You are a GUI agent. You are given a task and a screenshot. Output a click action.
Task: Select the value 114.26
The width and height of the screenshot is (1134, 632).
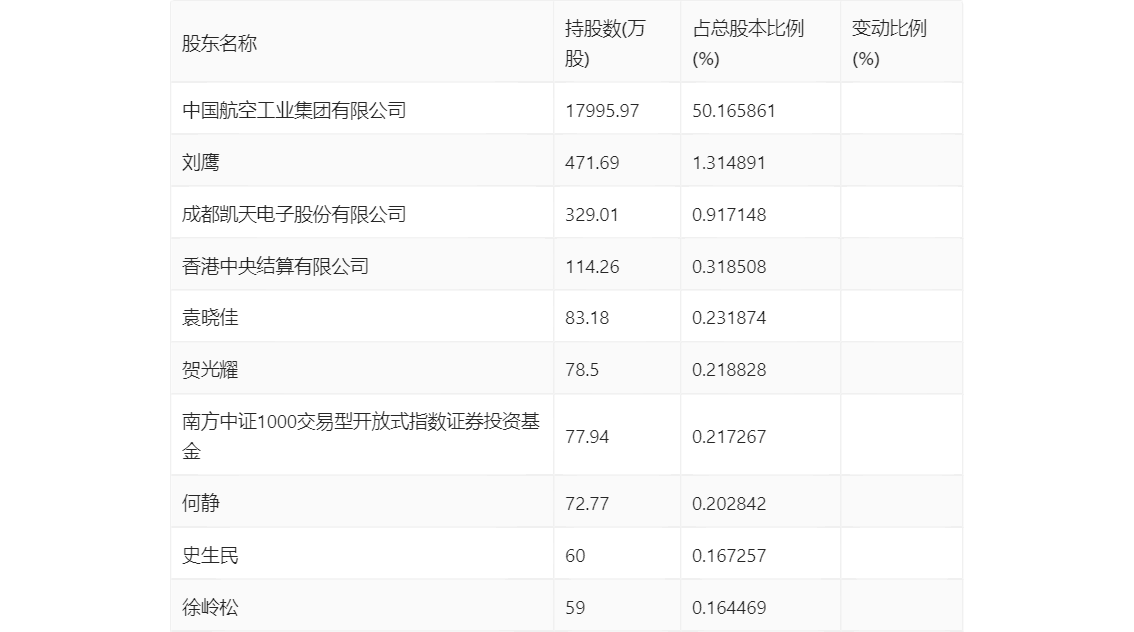click(x=592, y=267)
